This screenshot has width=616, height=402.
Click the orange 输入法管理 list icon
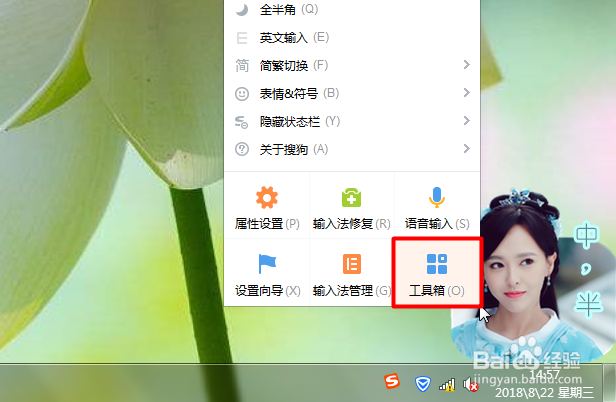(352, 264)
